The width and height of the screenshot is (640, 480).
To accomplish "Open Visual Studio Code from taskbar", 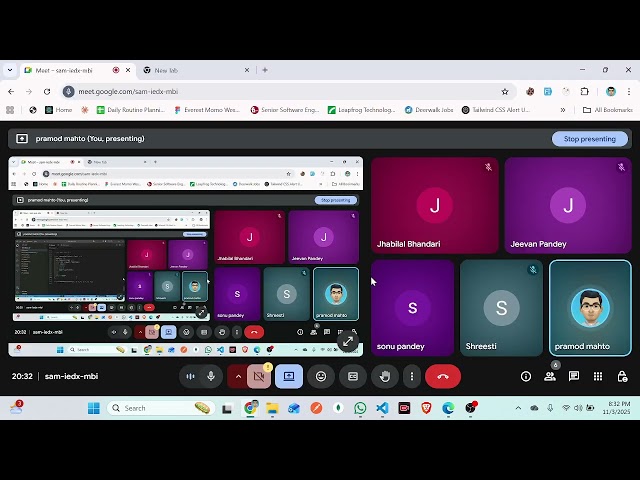I will pos(382,408).
